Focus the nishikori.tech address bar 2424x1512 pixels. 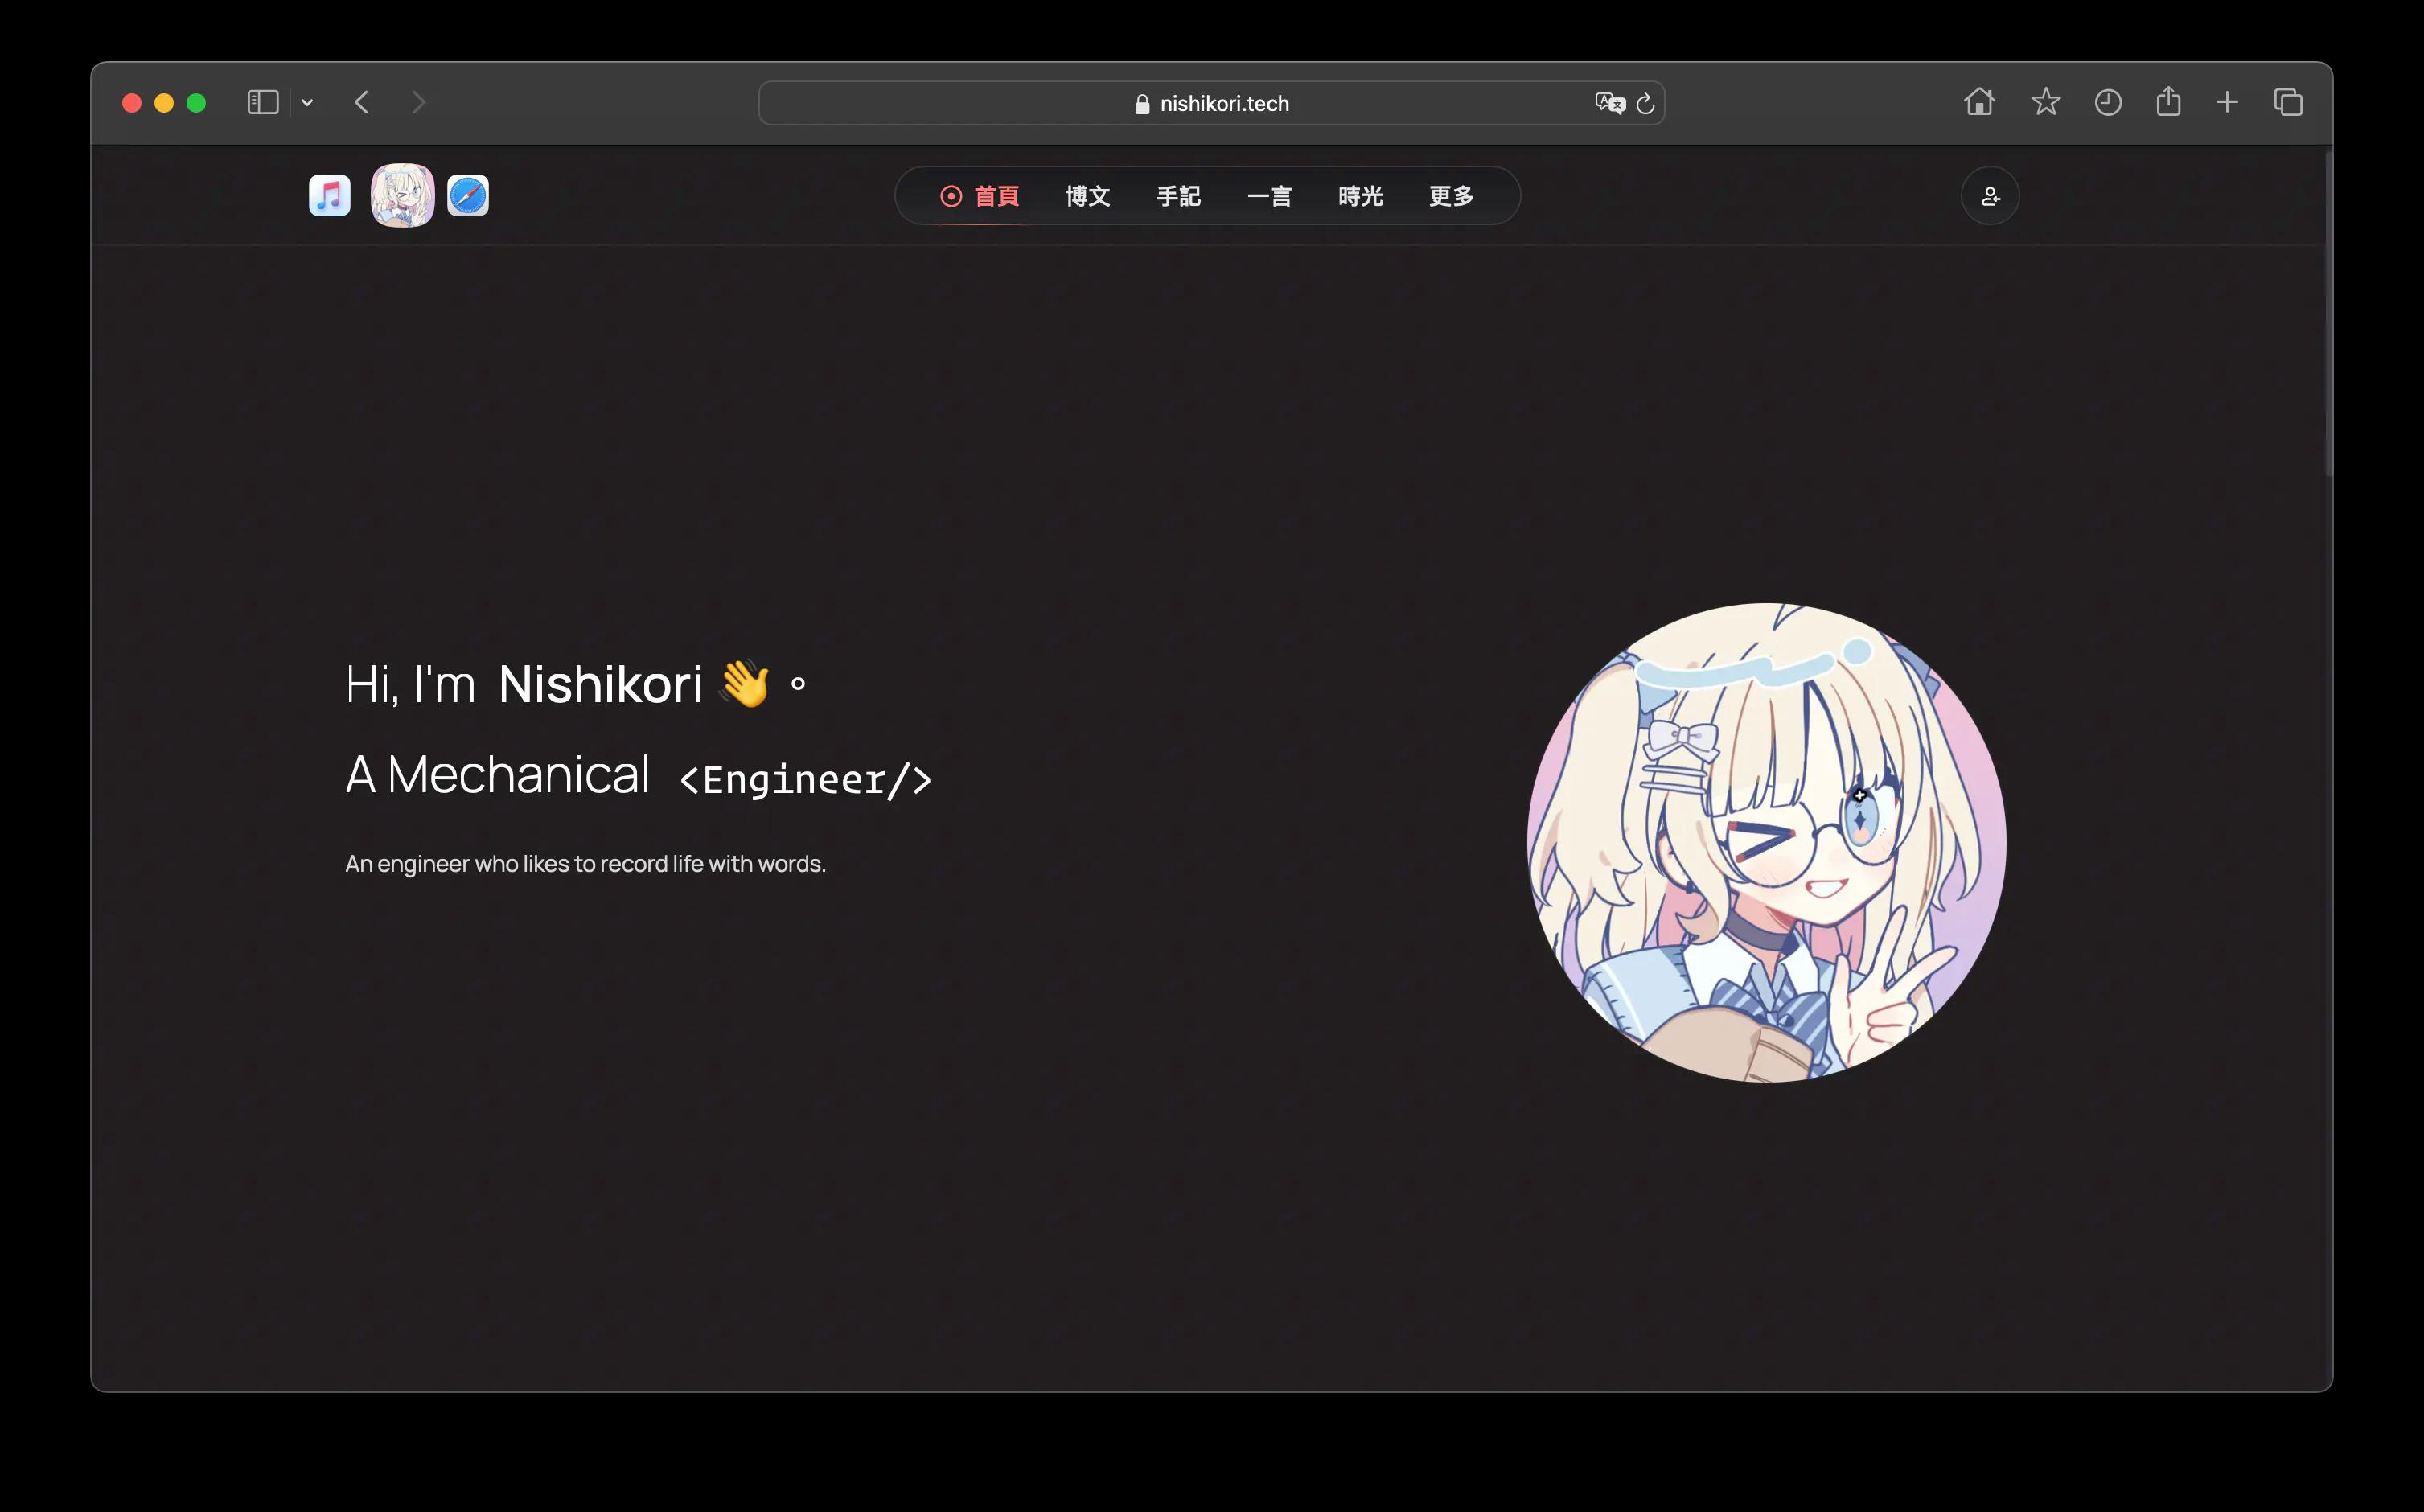point(1211,103)
